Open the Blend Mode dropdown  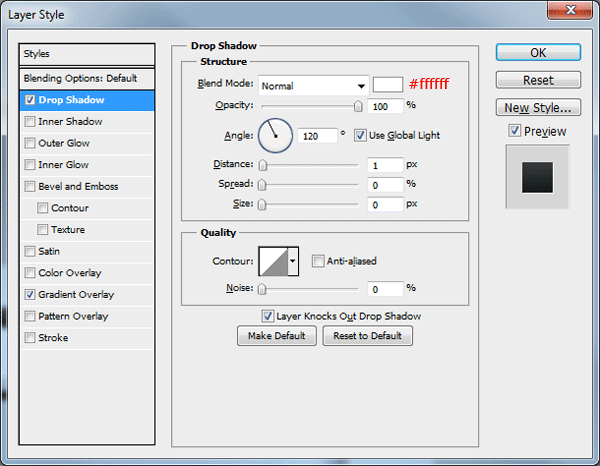point(313,86)
